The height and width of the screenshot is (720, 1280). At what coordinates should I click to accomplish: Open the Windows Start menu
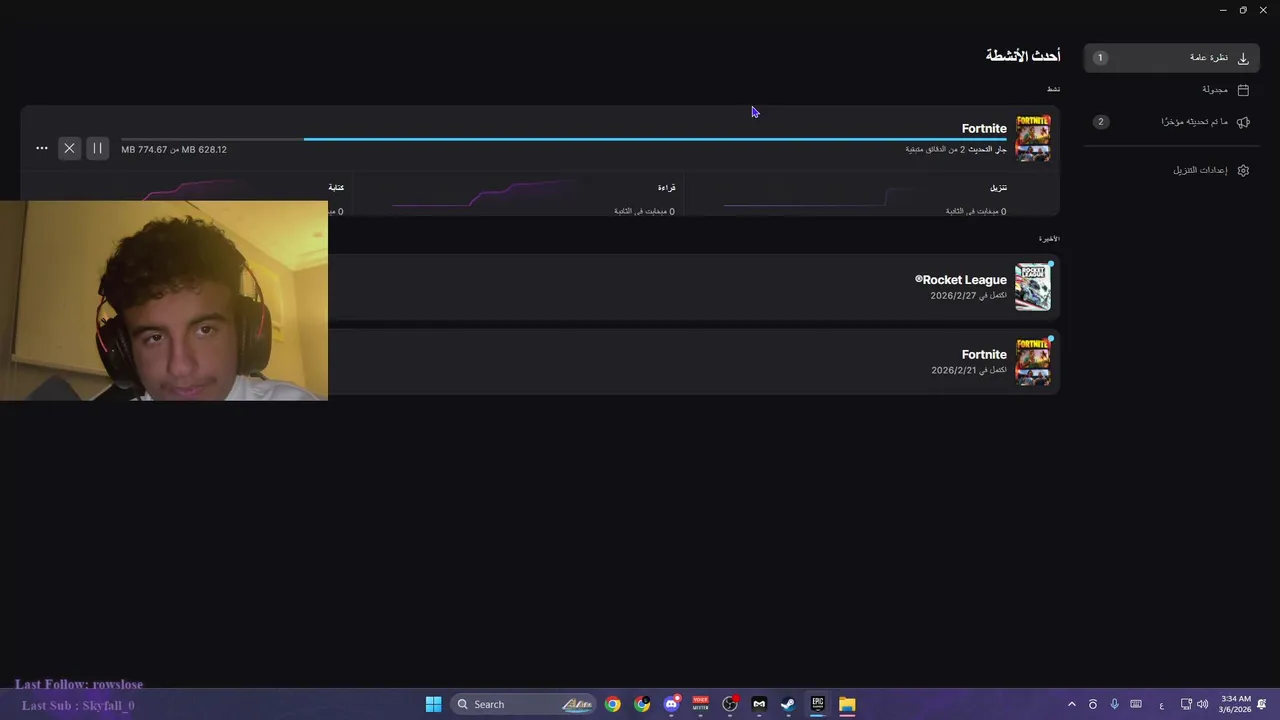[433, 704]
